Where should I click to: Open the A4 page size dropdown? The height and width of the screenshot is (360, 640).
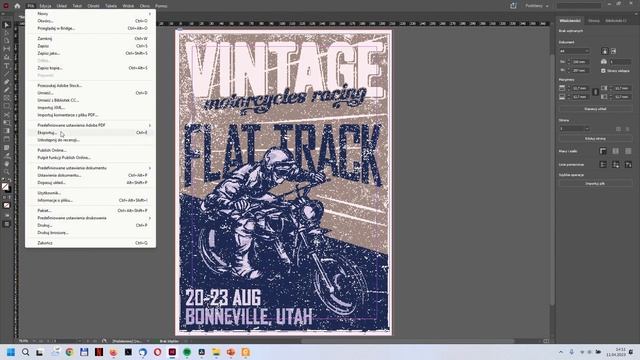click(x=574, y=51)
